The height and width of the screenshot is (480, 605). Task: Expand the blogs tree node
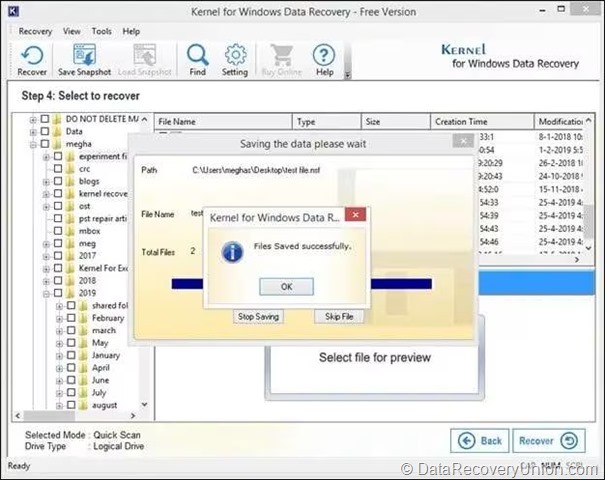tap(46, 182)
